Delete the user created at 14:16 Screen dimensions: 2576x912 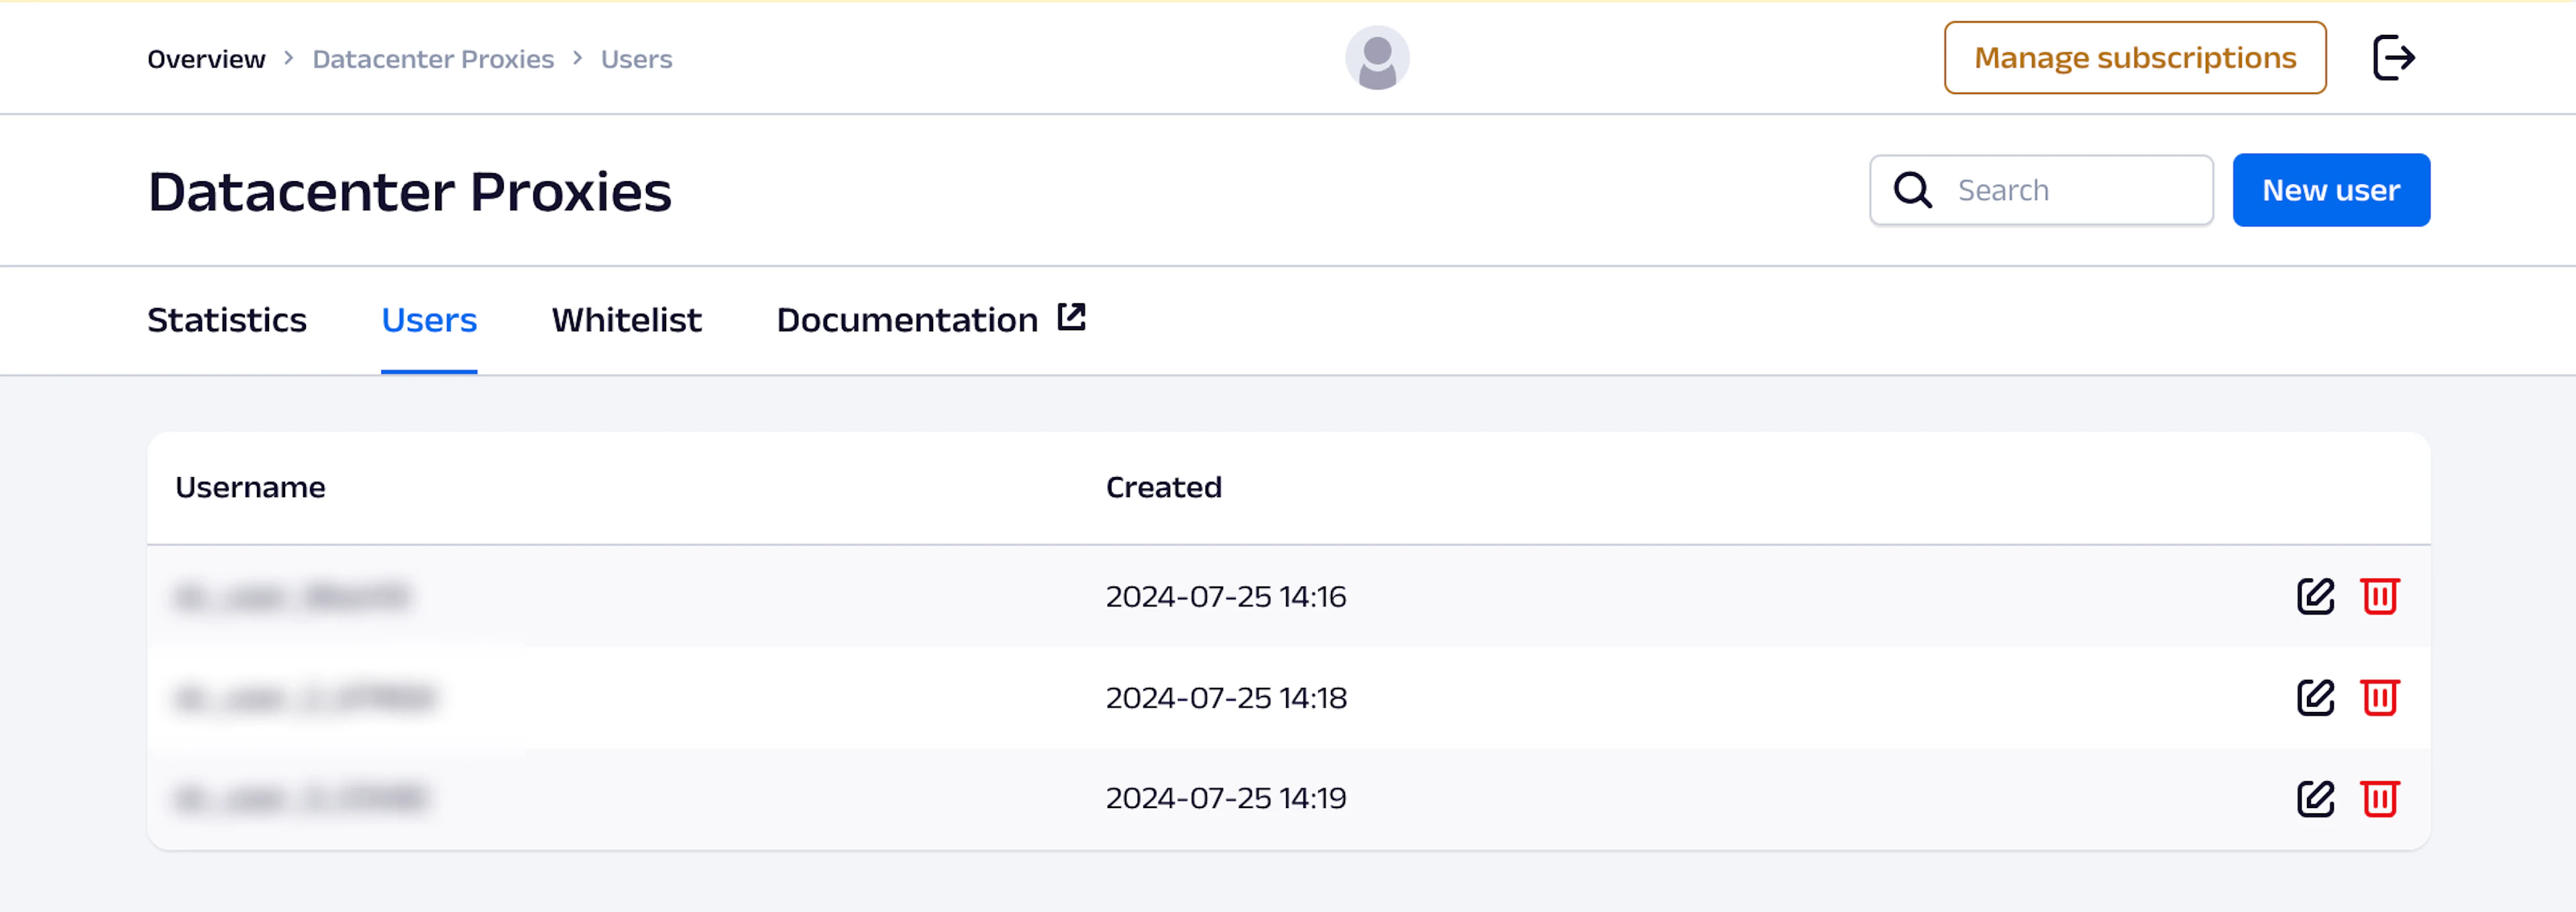(2380, 597)
